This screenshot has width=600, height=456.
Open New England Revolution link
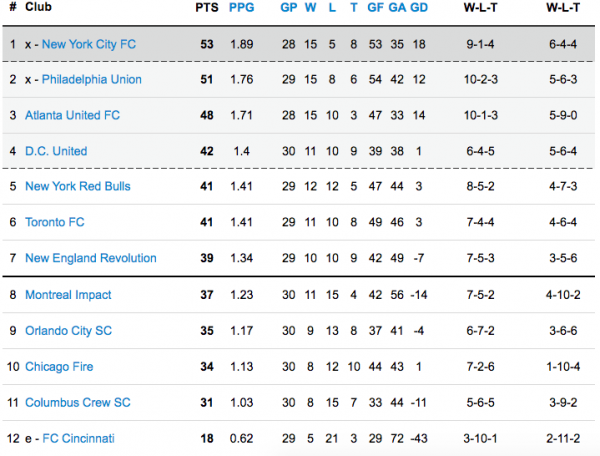tap(91, 258)
